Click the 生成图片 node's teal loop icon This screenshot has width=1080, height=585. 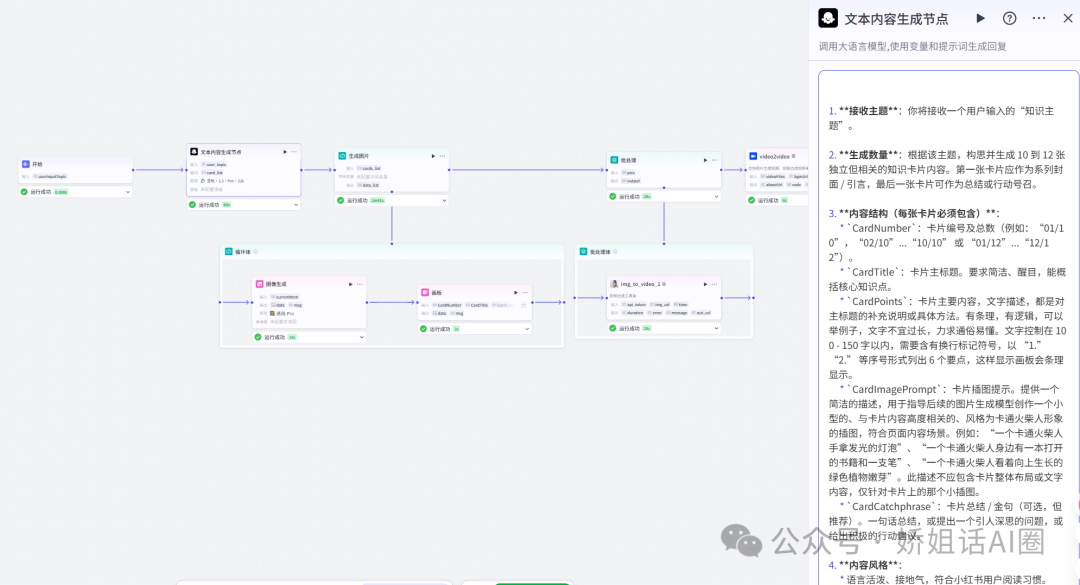[342, 156]
